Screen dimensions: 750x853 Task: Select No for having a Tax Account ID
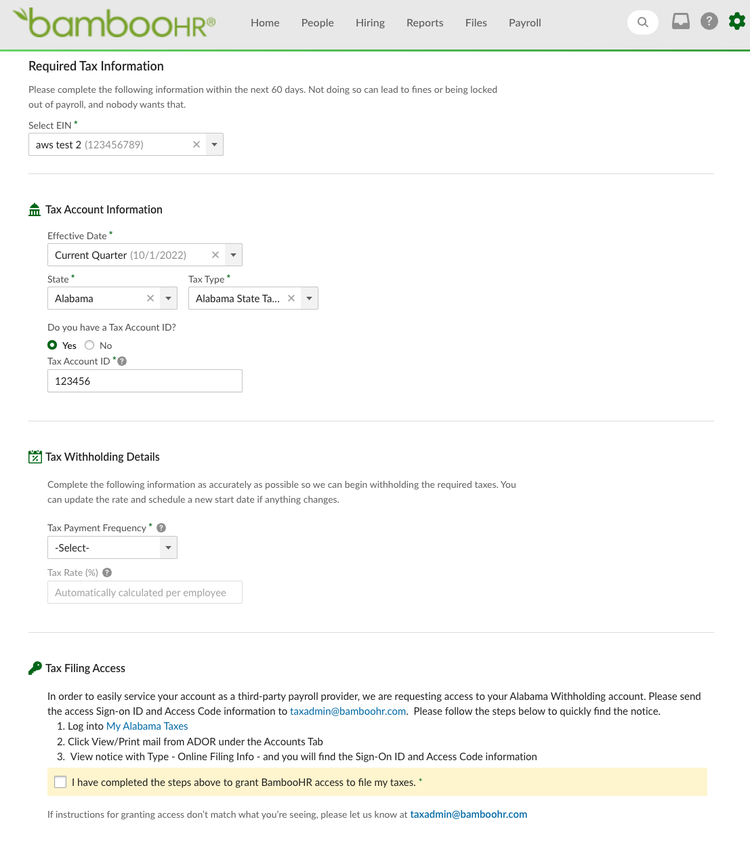coord(89,345)
